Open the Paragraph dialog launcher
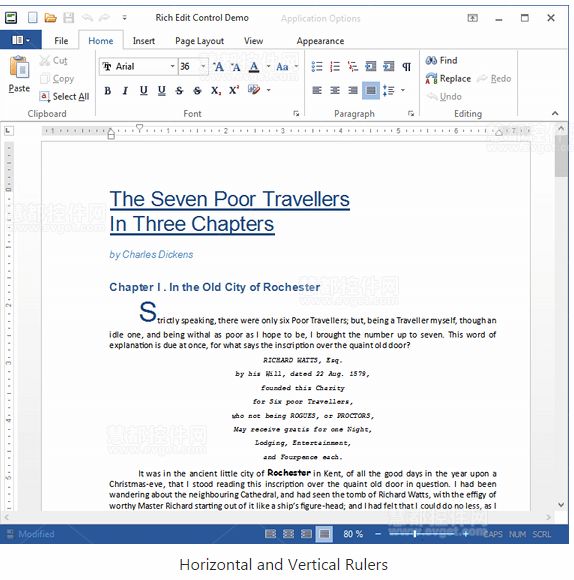The image size is (574, 580). click(x=411, y=114)
